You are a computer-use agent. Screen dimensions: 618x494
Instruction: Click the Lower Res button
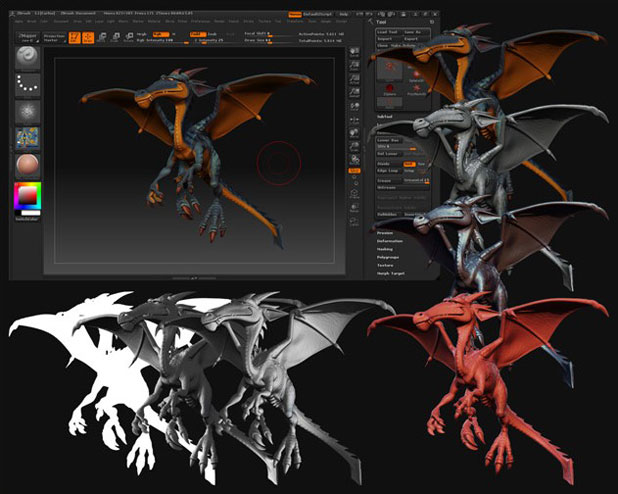389,140
